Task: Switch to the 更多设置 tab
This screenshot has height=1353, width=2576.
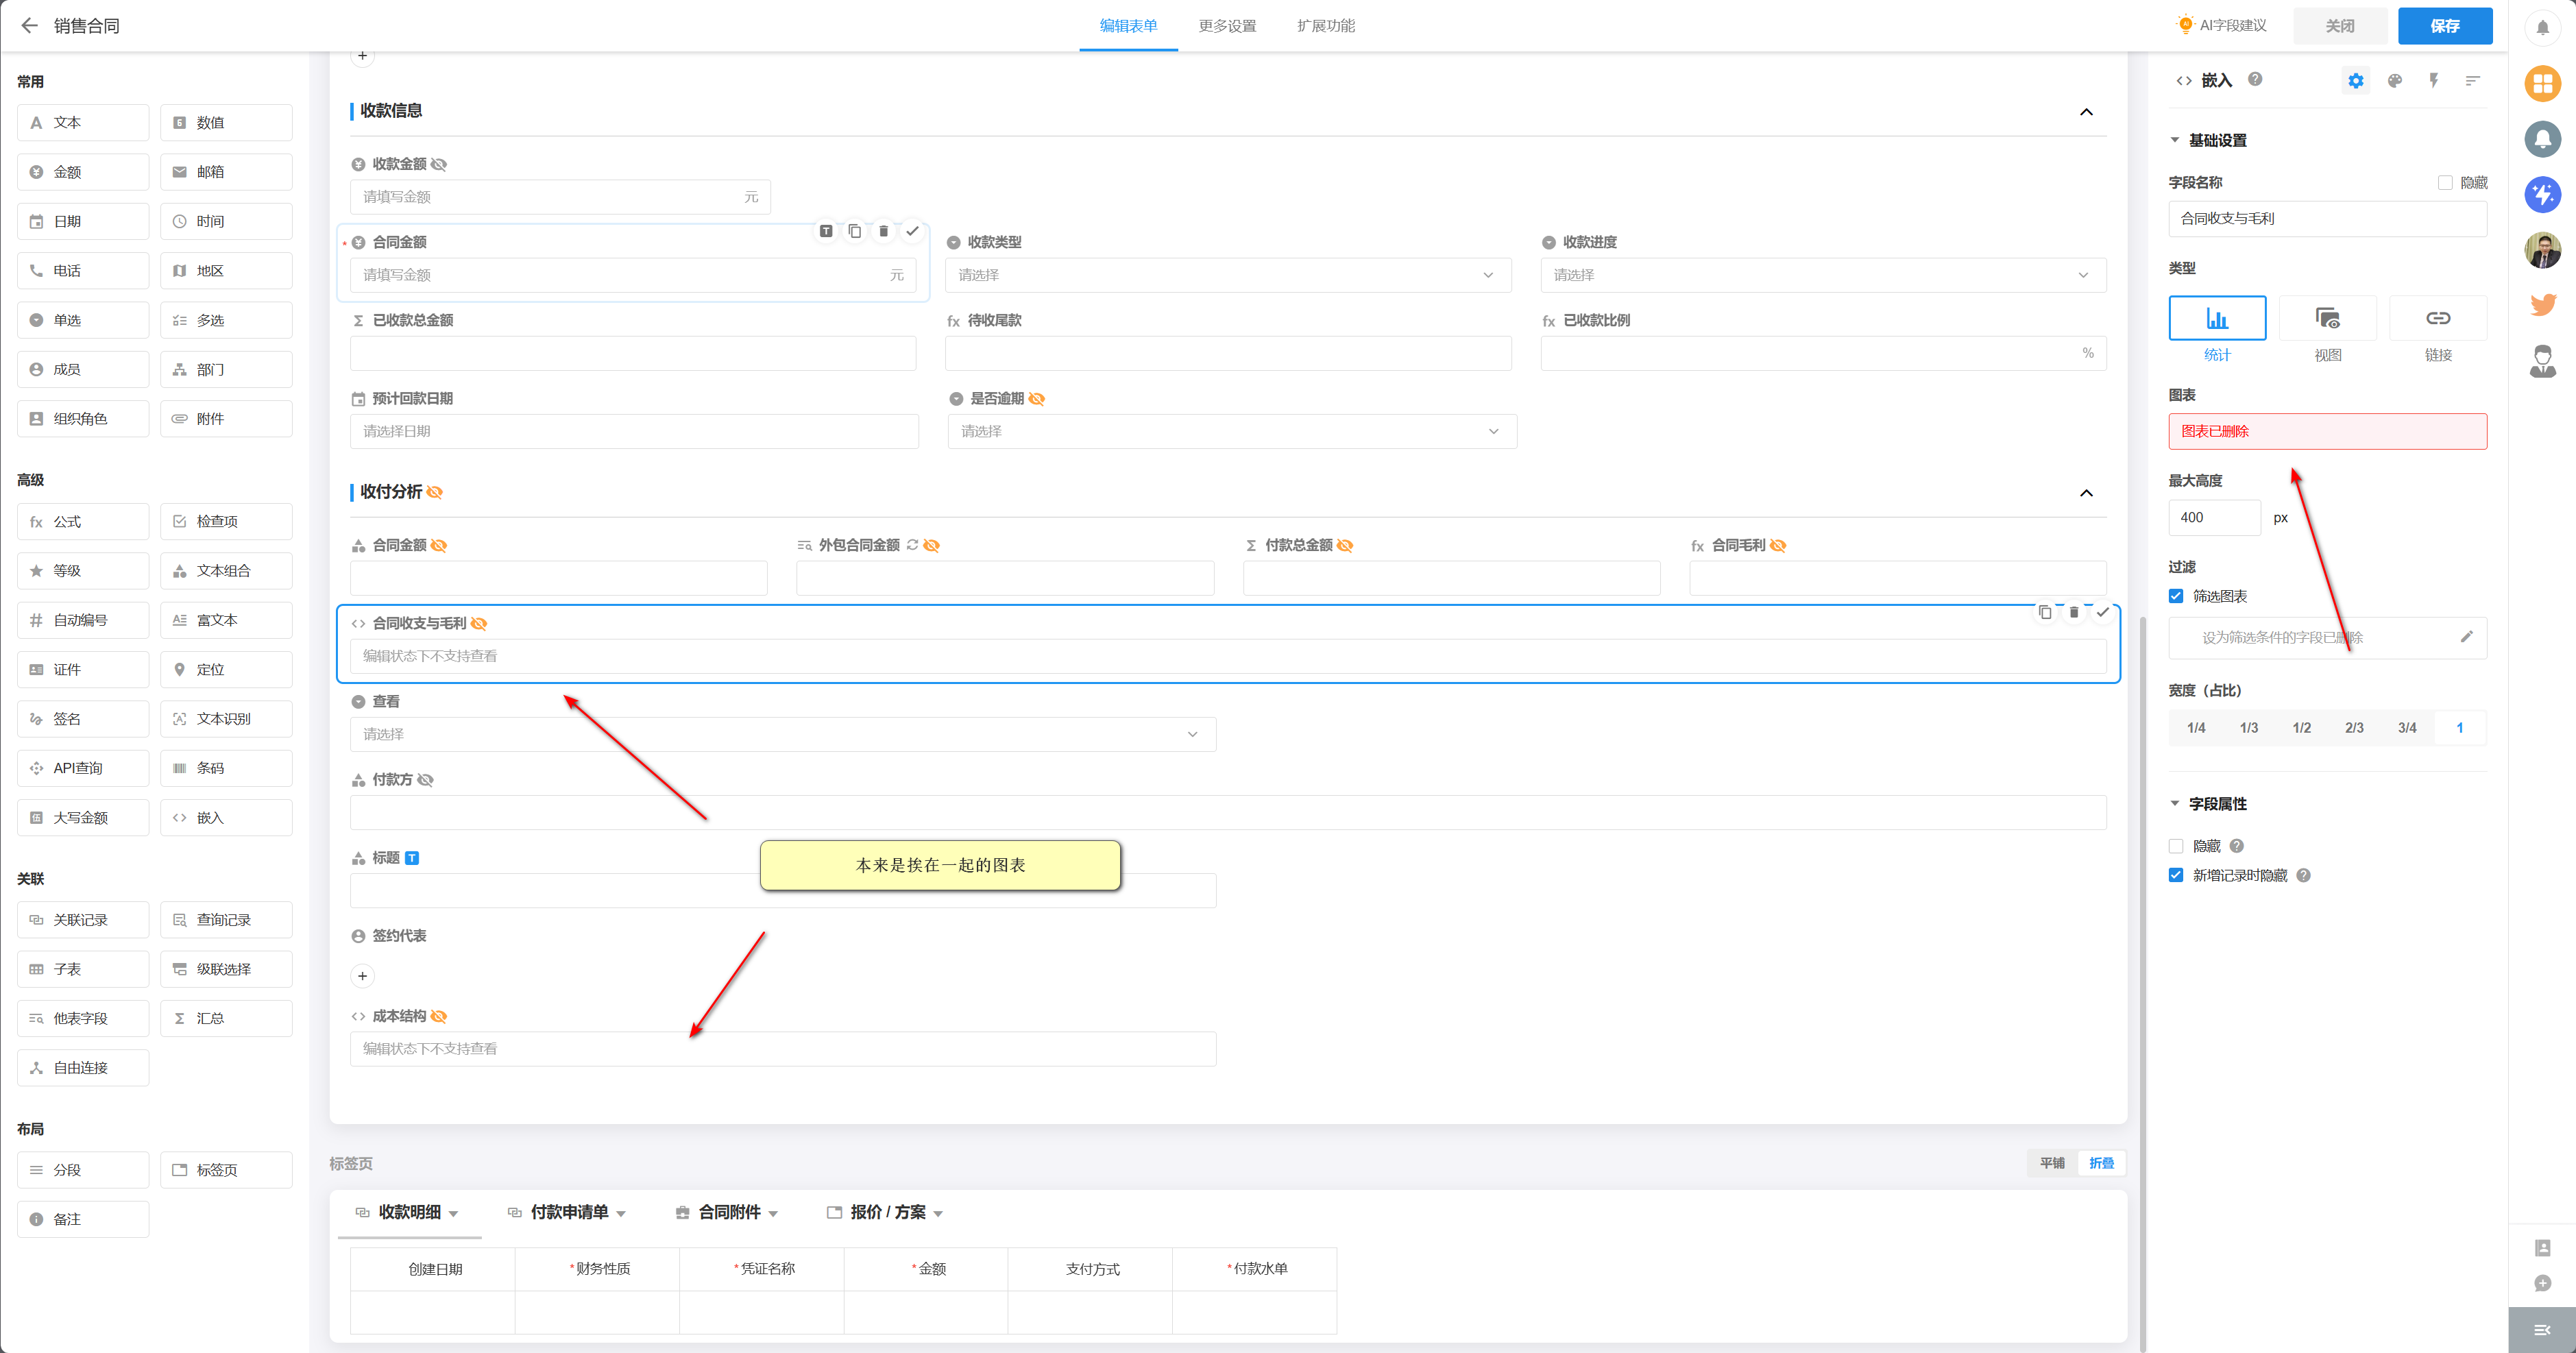Action: [x=1227, y=26]
